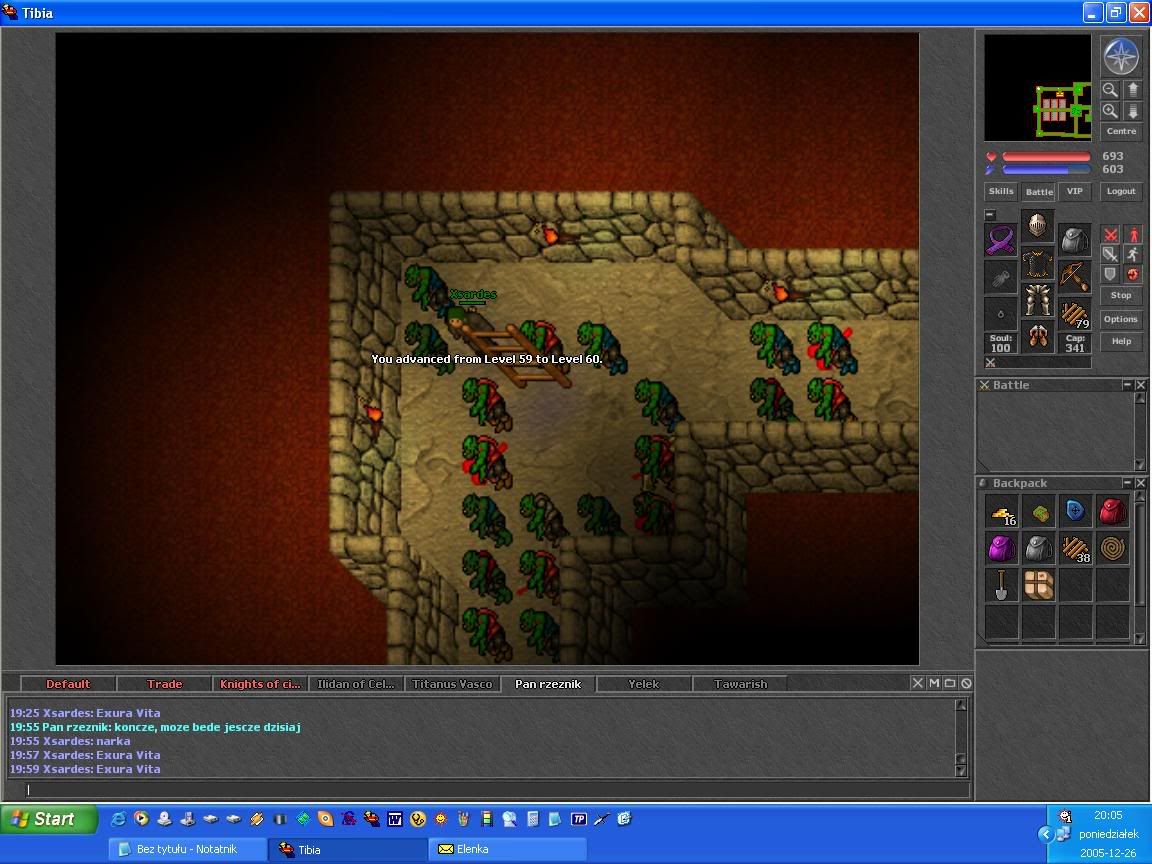Select the chain armor slot
Viewport: 1152px width, 864px height.
pos(1037,262)
